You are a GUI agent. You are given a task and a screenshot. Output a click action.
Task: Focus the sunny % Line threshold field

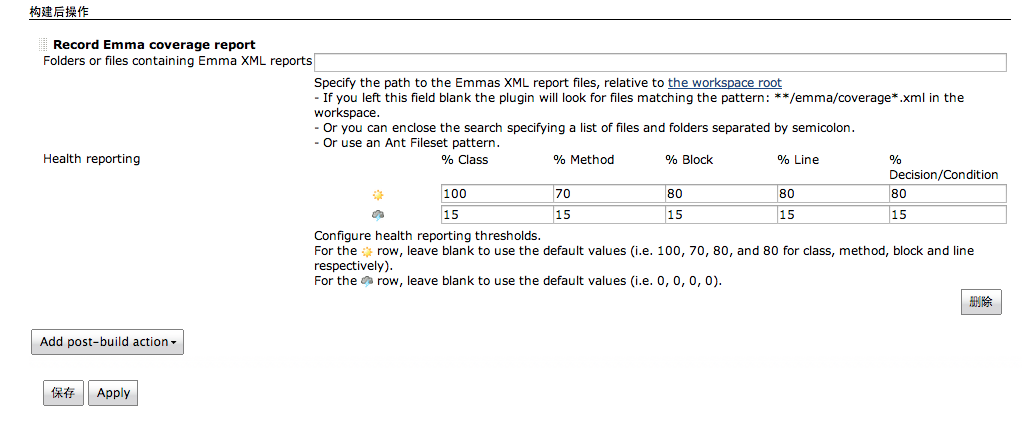pyautogui.click(x=831, y=194)
